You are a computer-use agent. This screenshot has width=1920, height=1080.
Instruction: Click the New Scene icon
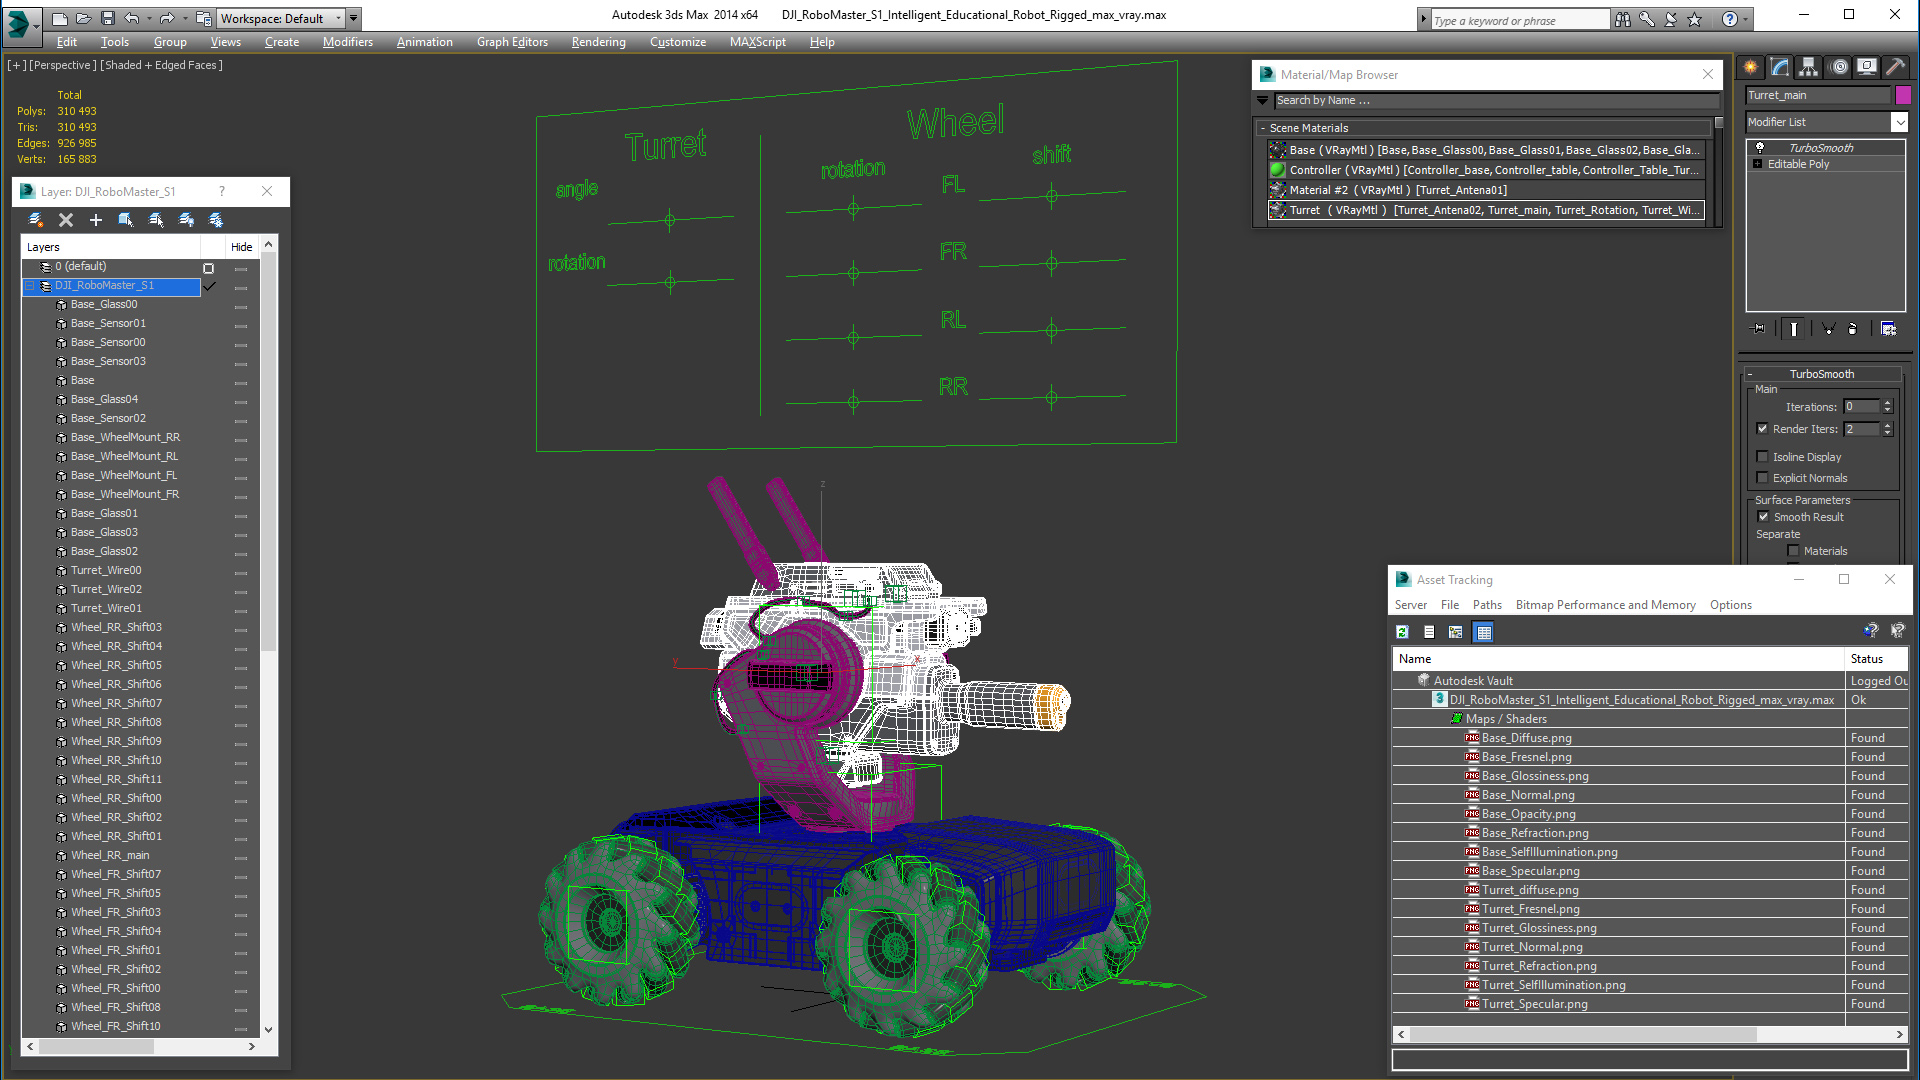60,18
